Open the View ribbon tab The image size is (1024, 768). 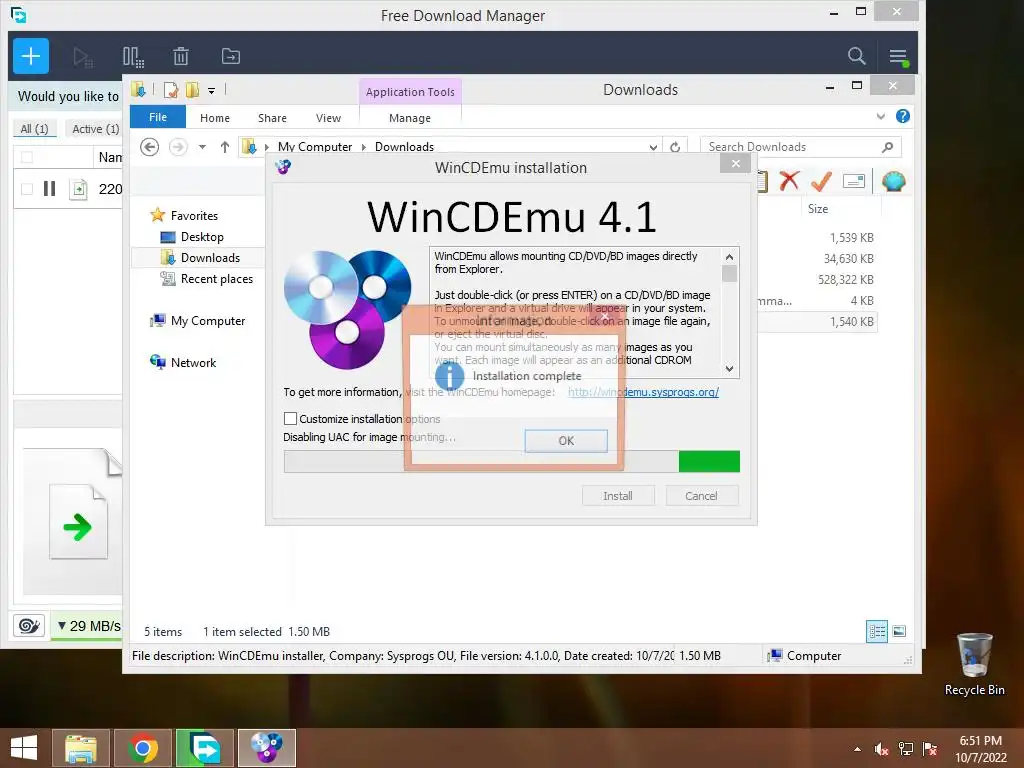(x=328, y=118)
